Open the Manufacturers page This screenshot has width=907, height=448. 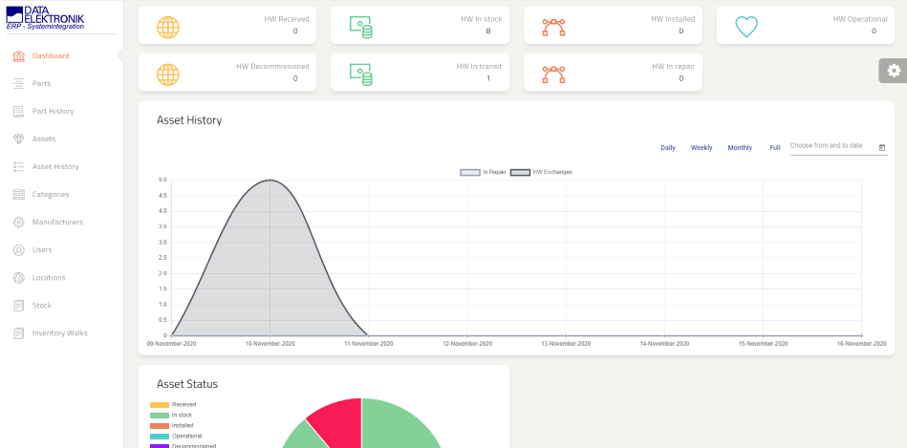pyautogui.click(x=58, y=222)
